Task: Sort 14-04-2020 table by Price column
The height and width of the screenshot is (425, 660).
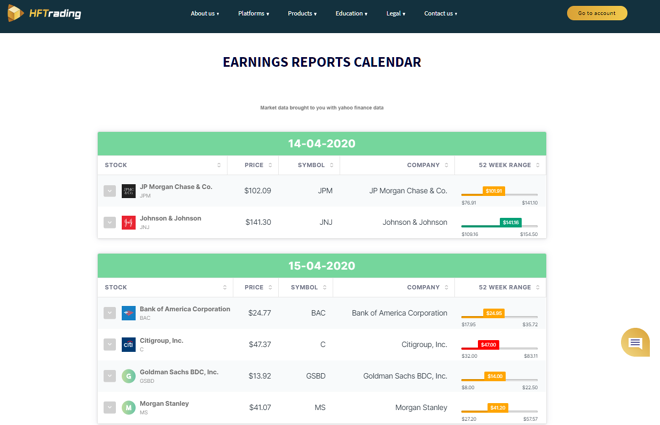Action: 270,165
